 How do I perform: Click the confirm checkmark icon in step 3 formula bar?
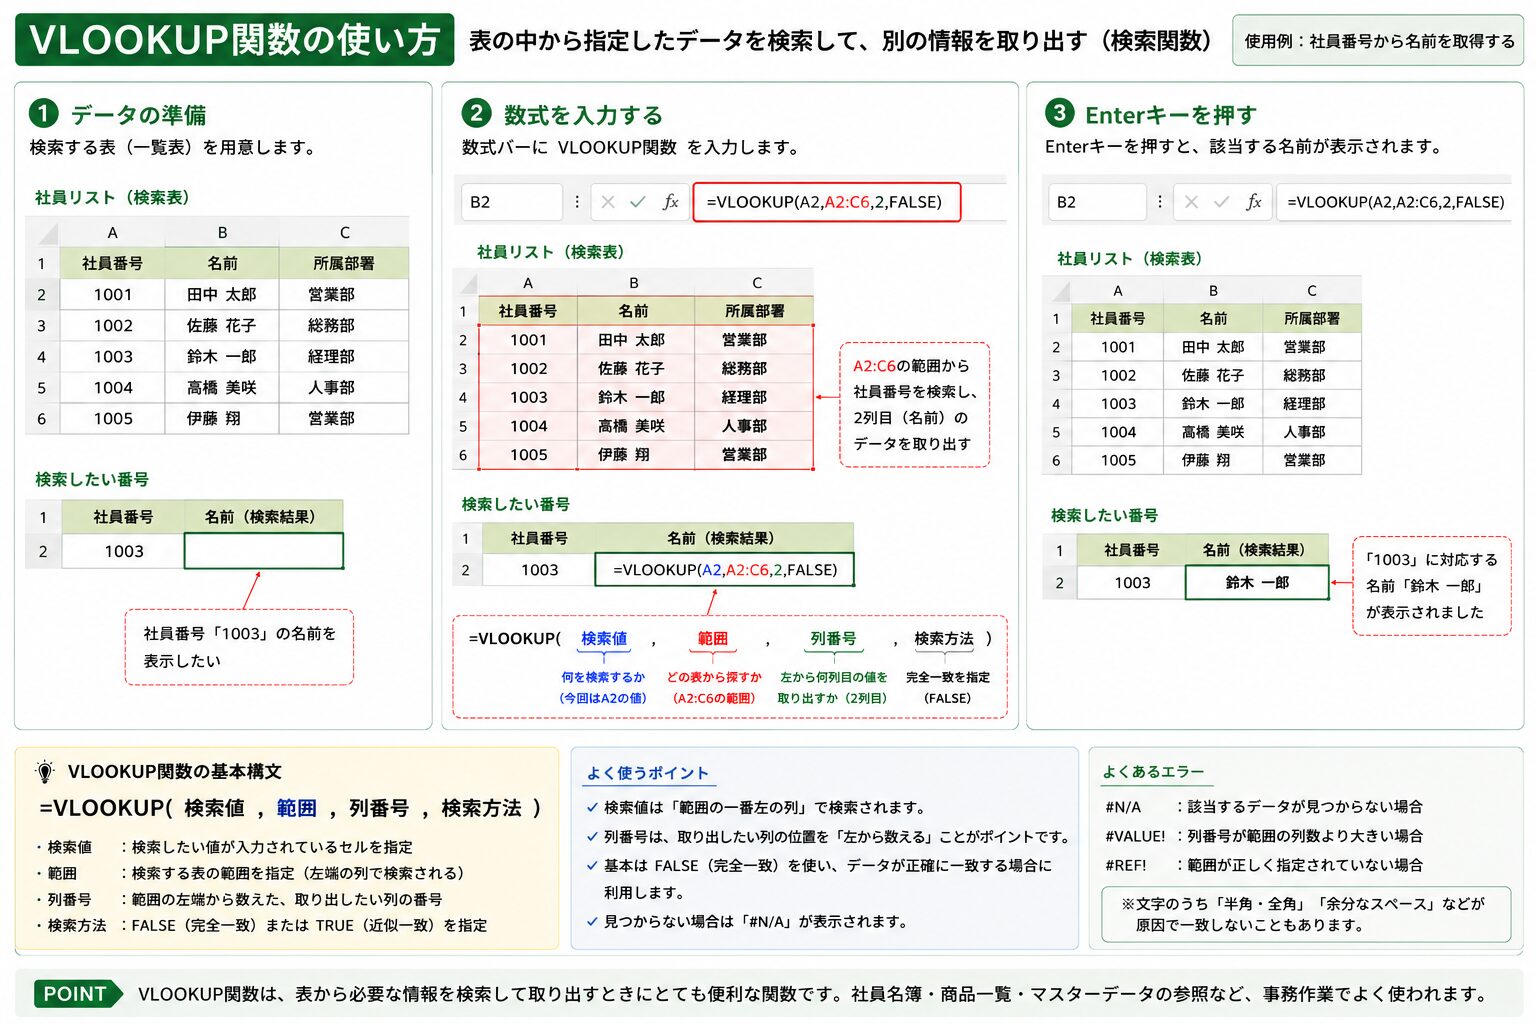click(1221, 202)
